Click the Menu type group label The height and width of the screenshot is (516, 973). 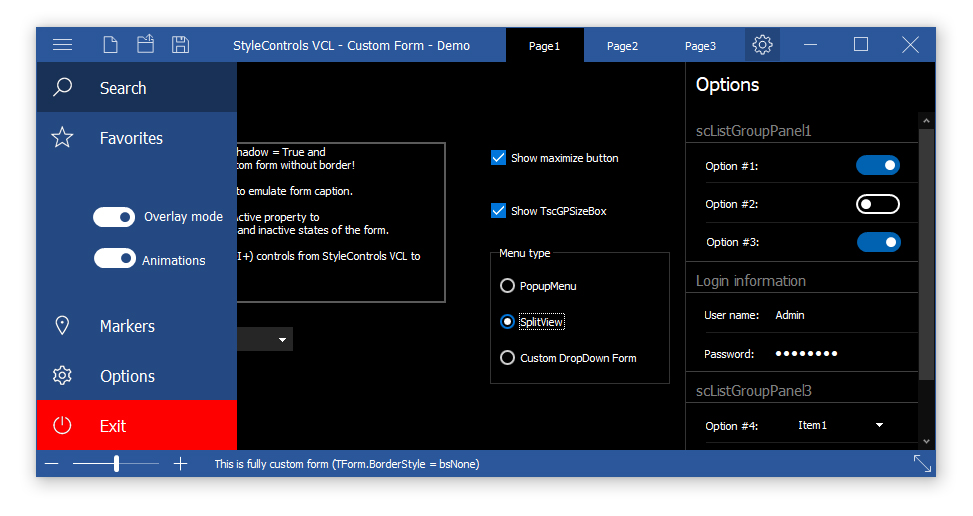pos(524,253)
